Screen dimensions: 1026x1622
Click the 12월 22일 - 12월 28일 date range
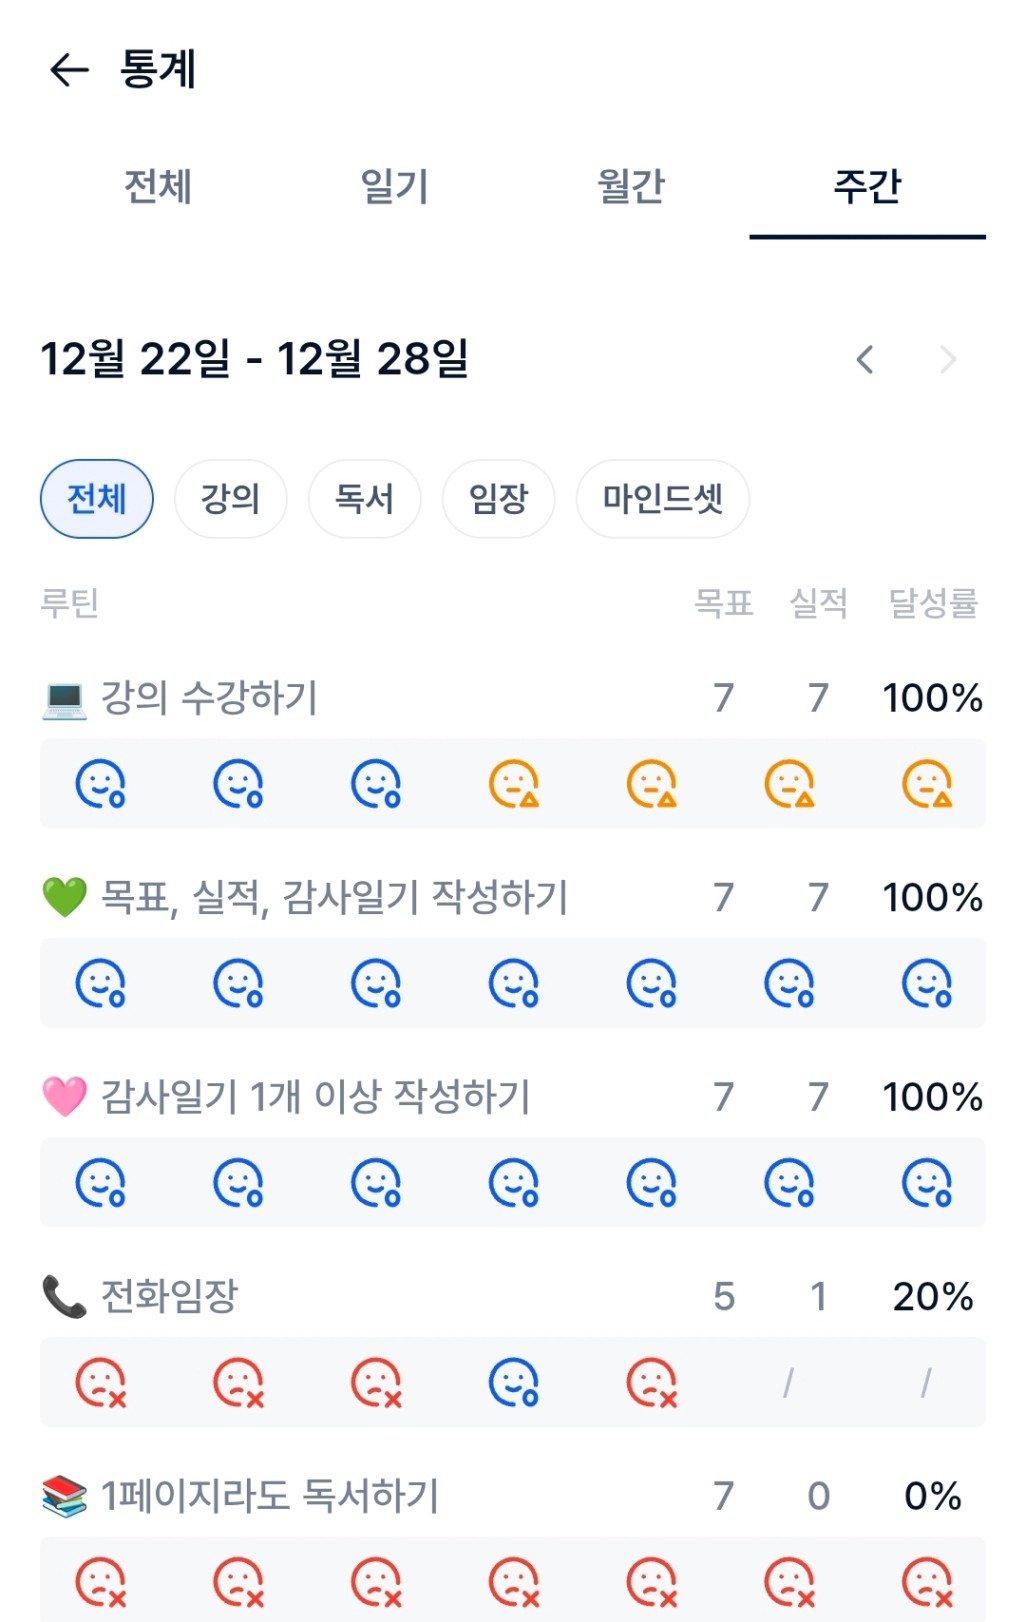point(254,359)
